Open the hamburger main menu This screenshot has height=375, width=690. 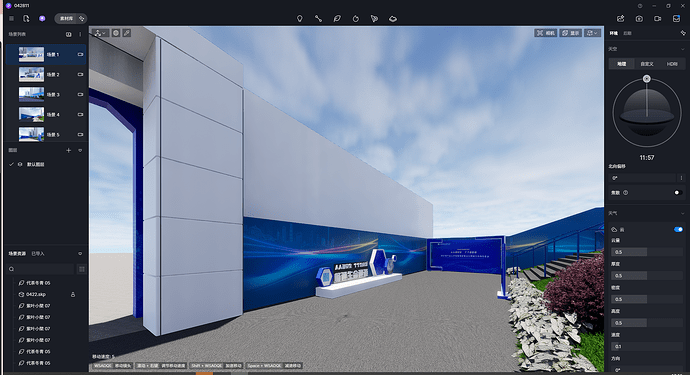11,18
